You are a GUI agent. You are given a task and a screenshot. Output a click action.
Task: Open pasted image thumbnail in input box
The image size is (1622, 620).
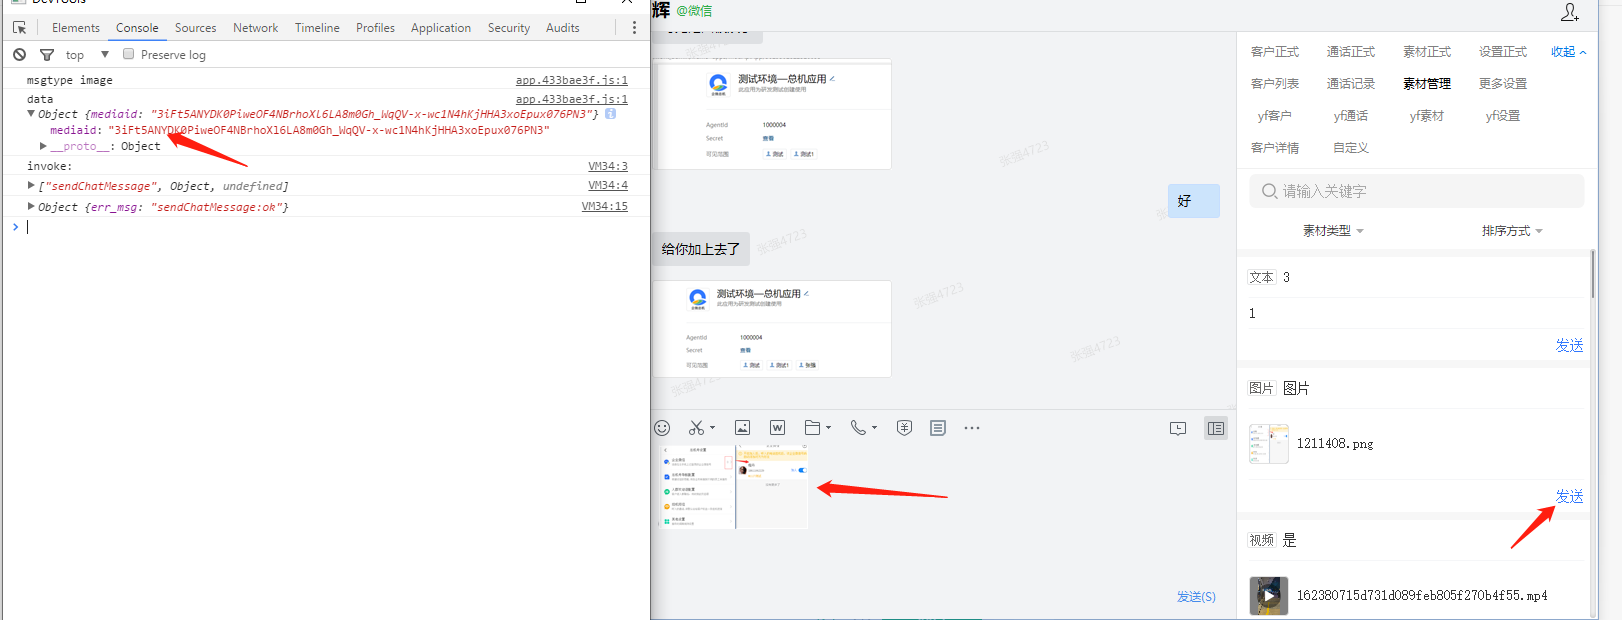pyautogui.click(x=734, y=487)
